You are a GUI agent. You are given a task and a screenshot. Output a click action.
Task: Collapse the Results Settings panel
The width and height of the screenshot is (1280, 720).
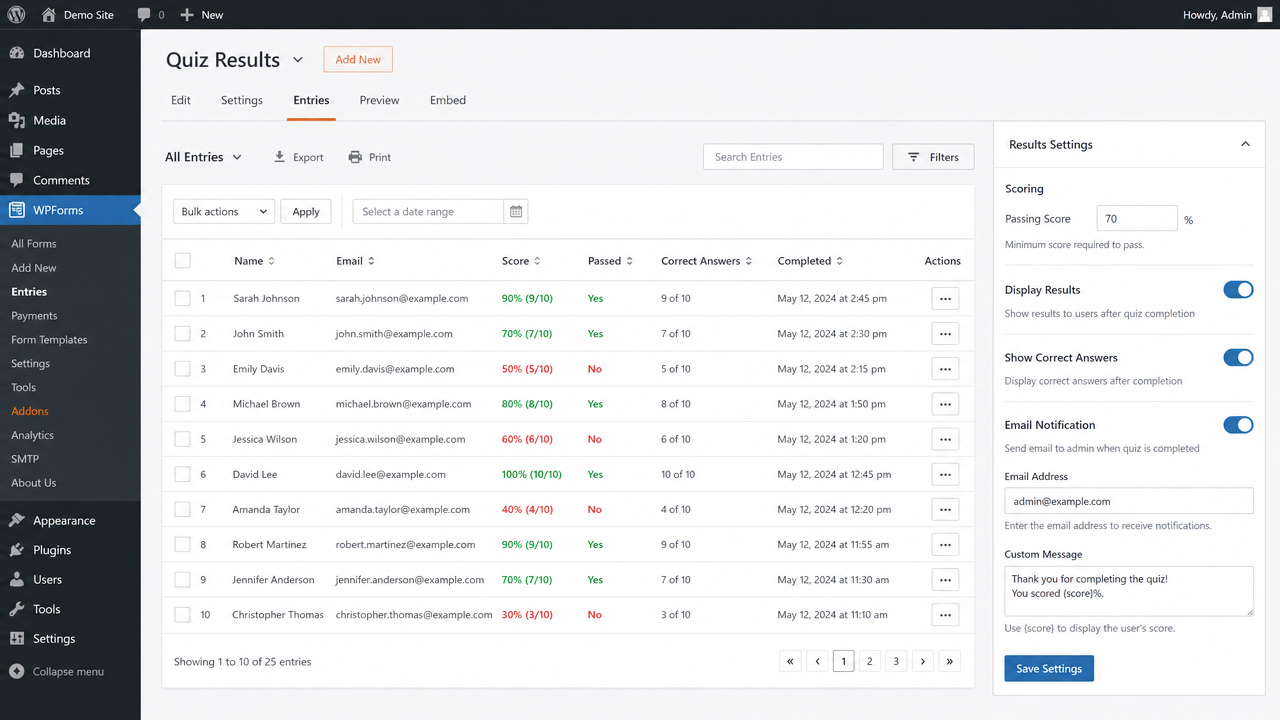[x=1245, y=144]
